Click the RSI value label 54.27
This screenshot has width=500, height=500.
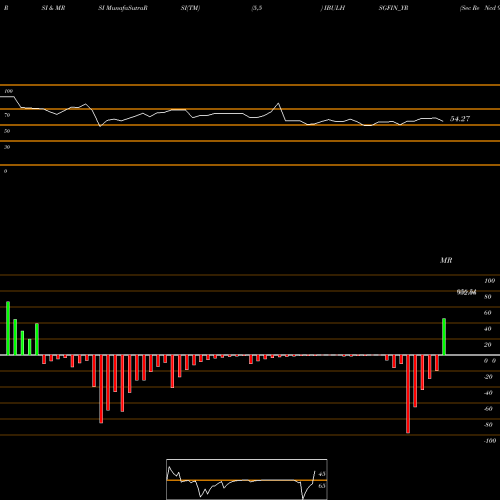tap(460, 119)
